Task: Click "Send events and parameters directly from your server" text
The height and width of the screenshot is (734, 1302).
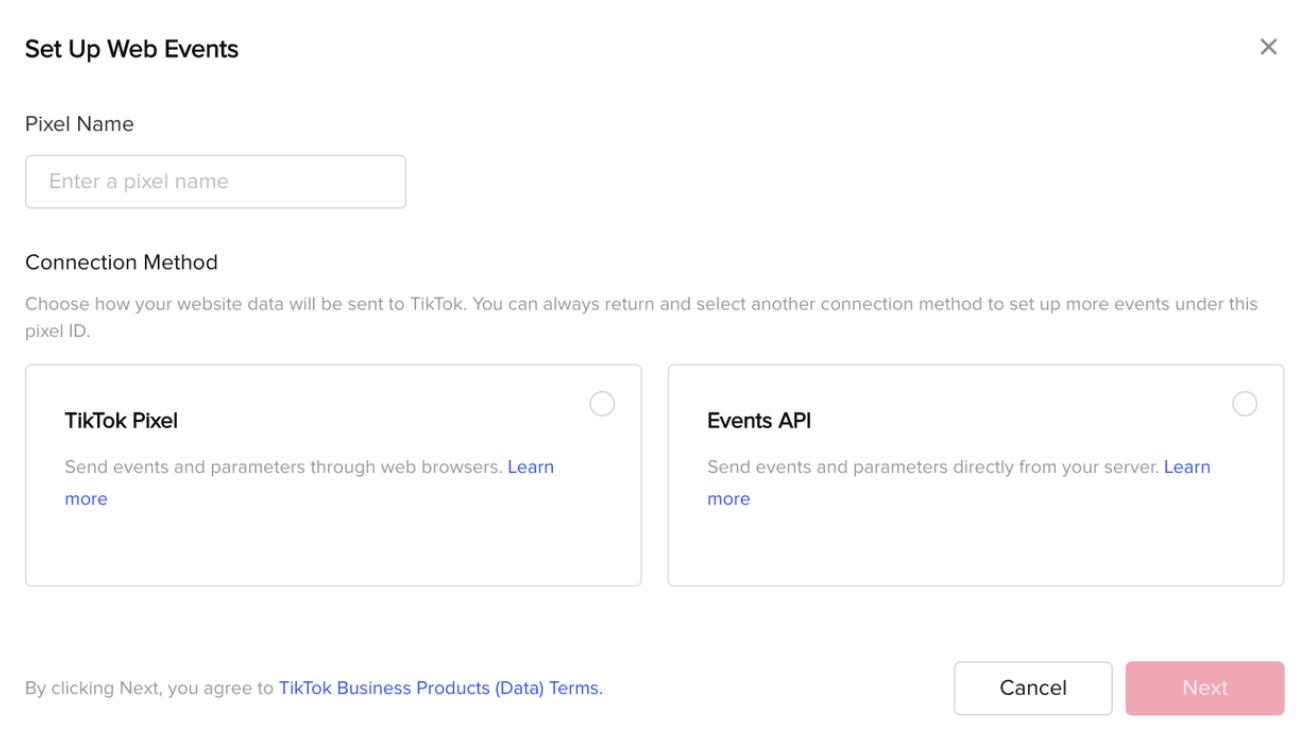Action: click(x=932, y=467)
